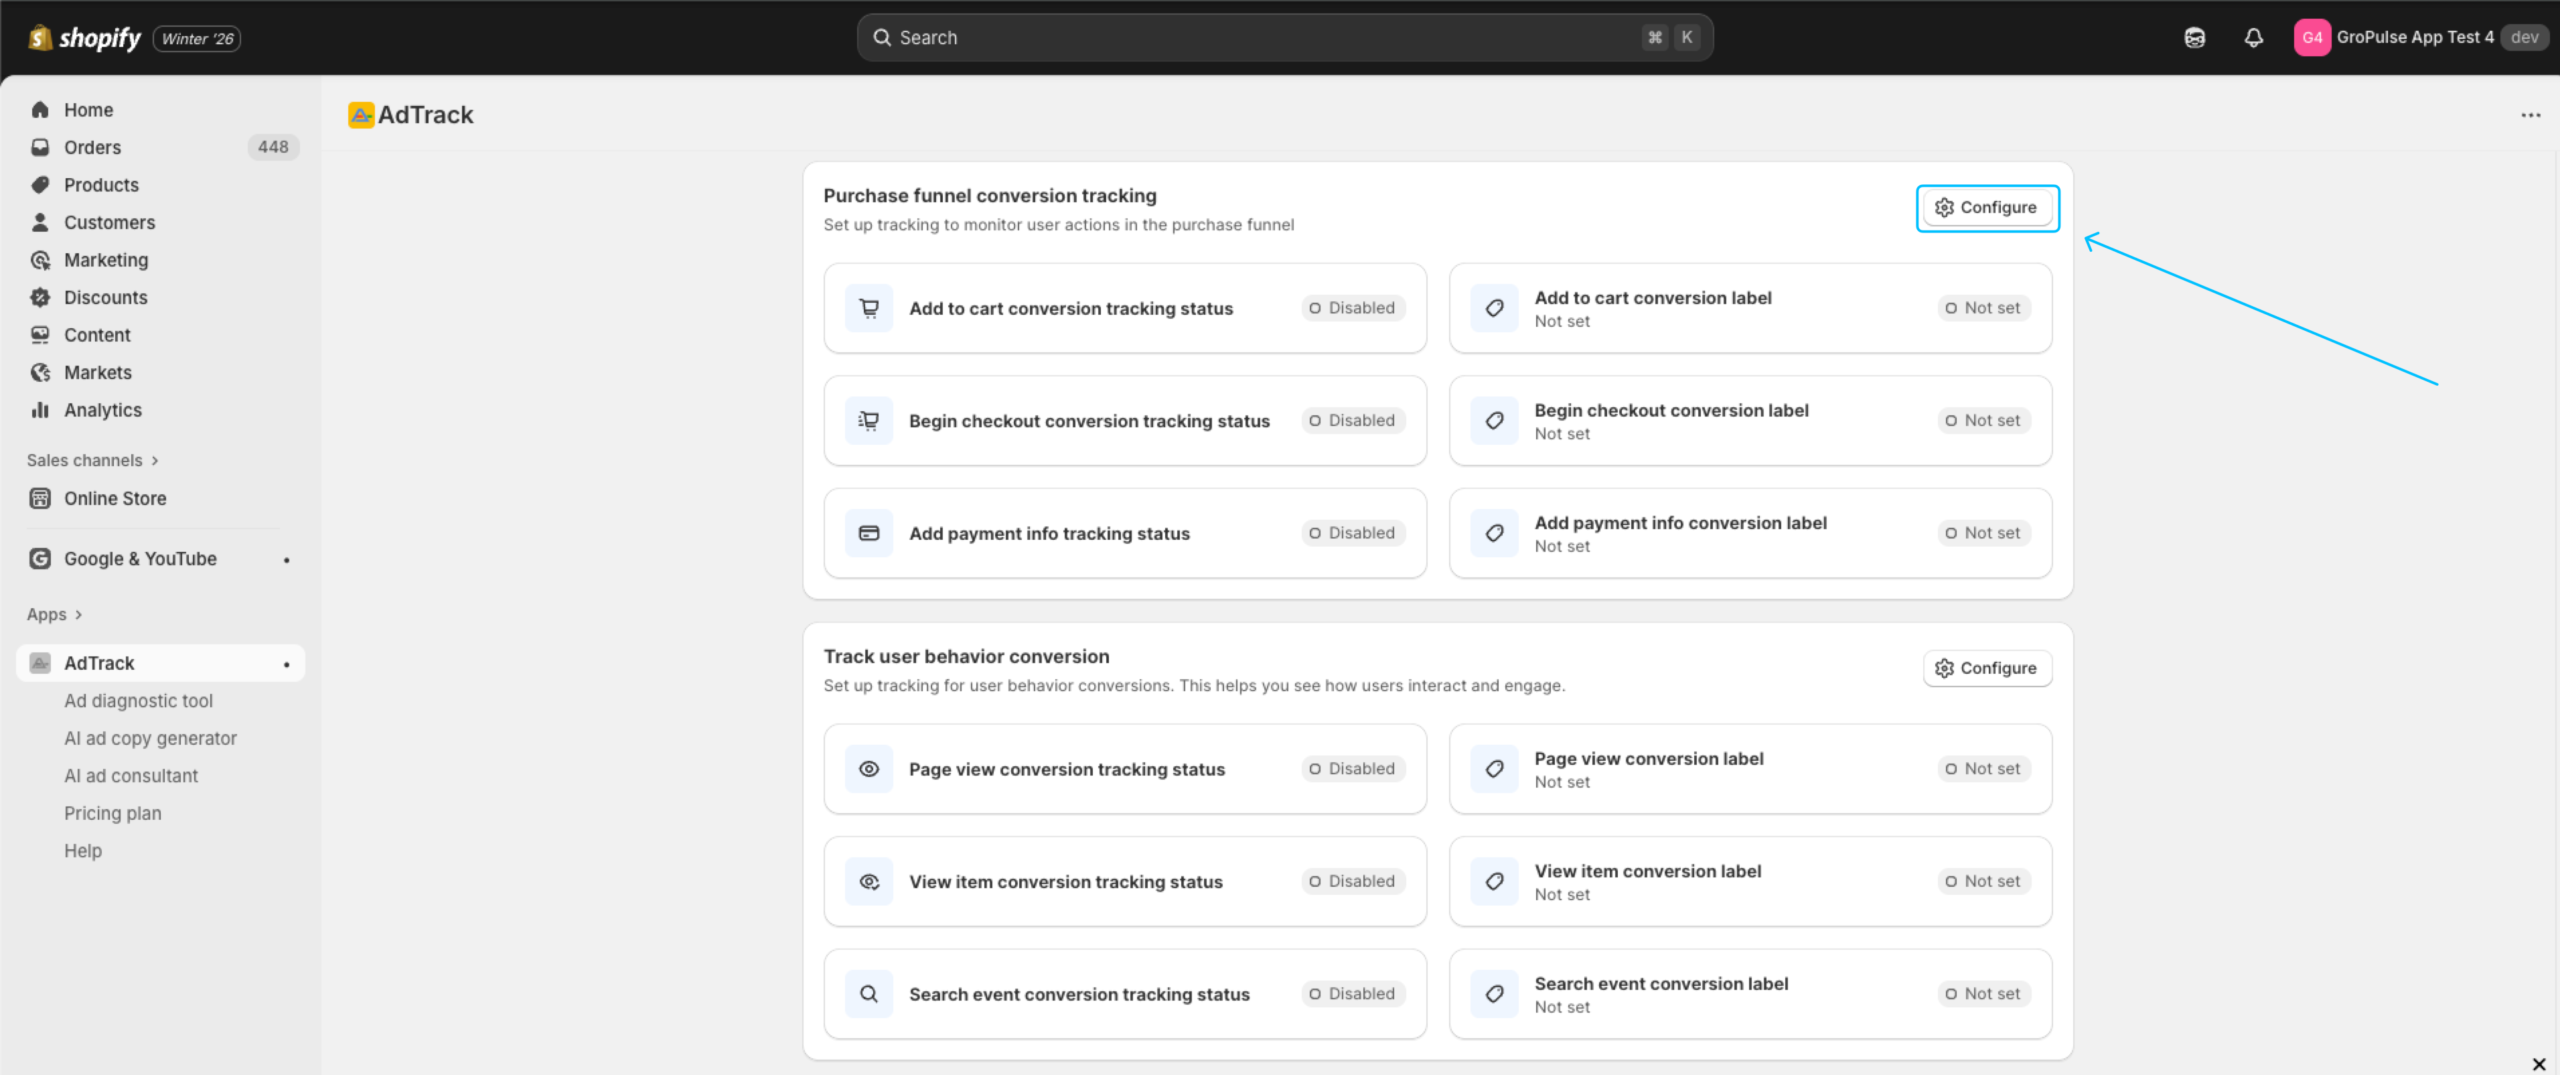Click the three-dot more actions menu
Screen dimensions: 2560x1075
tap(2530, 115)
